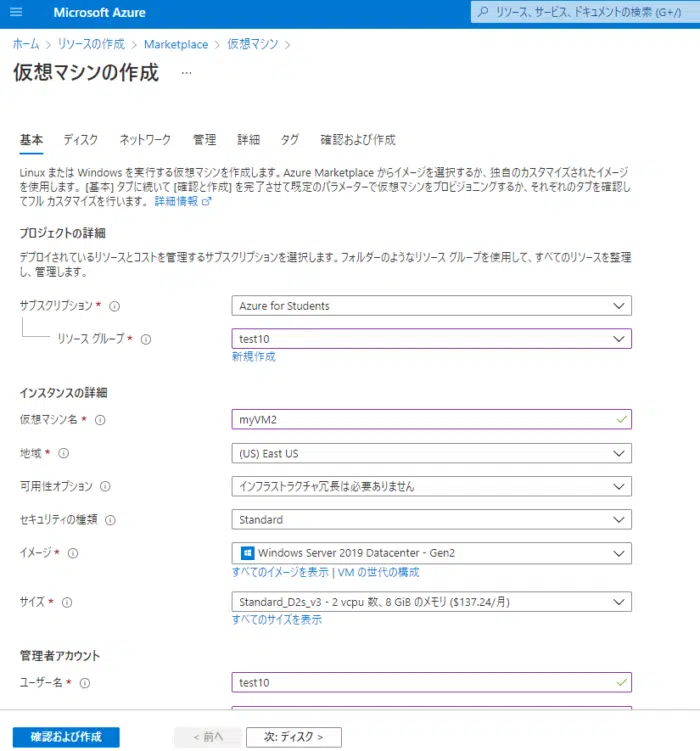Click the 次: ディスク button
The image size is (700, 751).
[293, 737]
